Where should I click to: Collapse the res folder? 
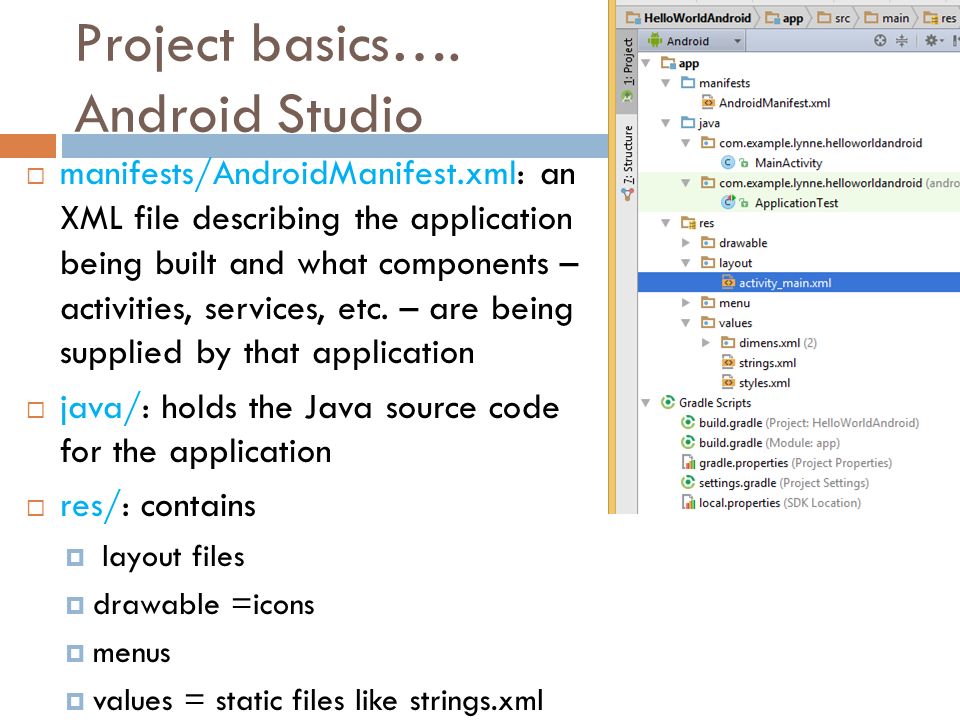[666, 223]
